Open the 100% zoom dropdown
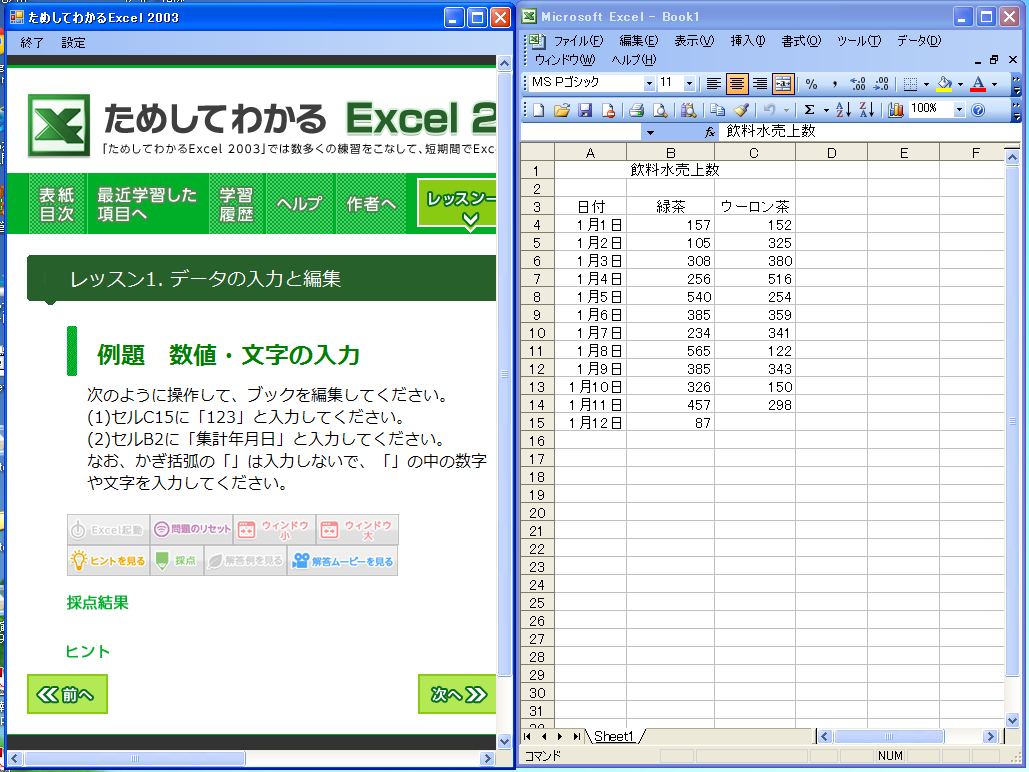The height and width of the screenshot is (772, 1029). (x=959, y=110)
